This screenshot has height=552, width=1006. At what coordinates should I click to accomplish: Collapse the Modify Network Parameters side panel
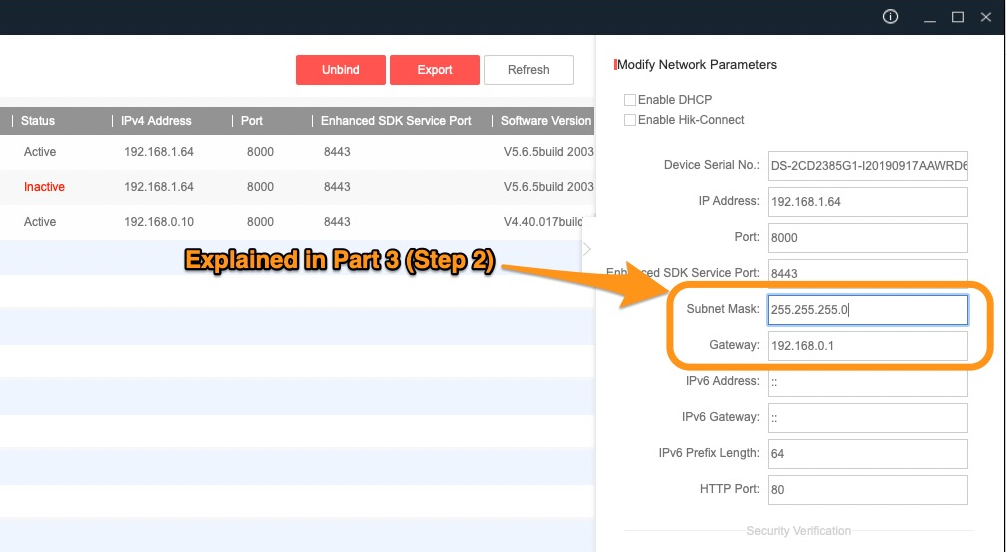click(x=587, y=249)
